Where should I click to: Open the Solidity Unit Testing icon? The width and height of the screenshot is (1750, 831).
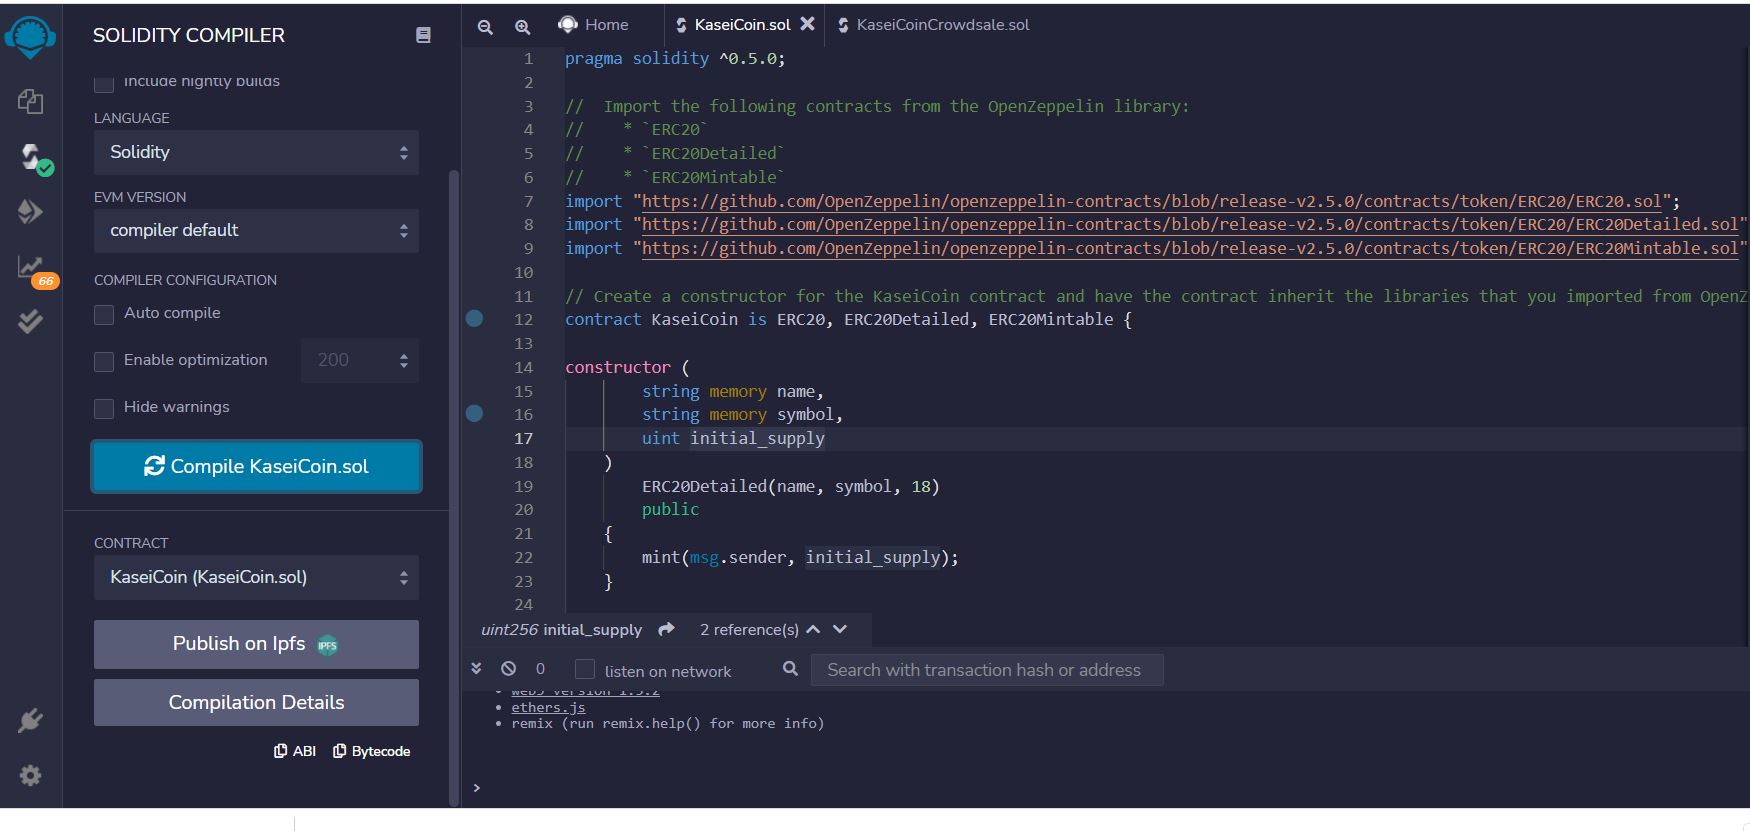pyautogui.click(x=30, y=321)
